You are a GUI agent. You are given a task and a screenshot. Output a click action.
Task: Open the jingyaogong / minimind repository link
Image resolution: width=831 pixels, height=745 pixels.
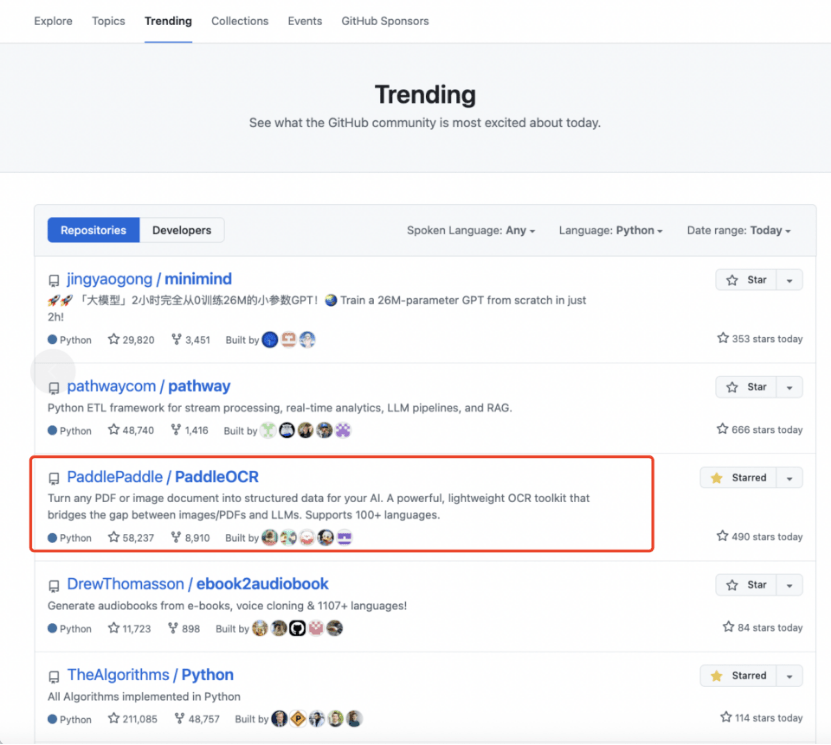(149, 279)
